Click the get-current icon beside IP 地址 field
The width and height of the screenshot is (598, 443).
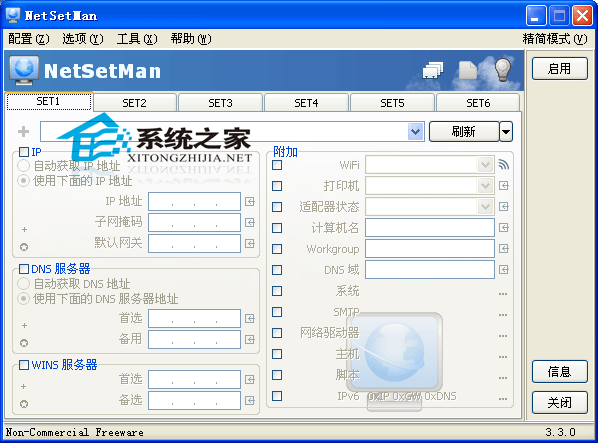pos(250,202)
